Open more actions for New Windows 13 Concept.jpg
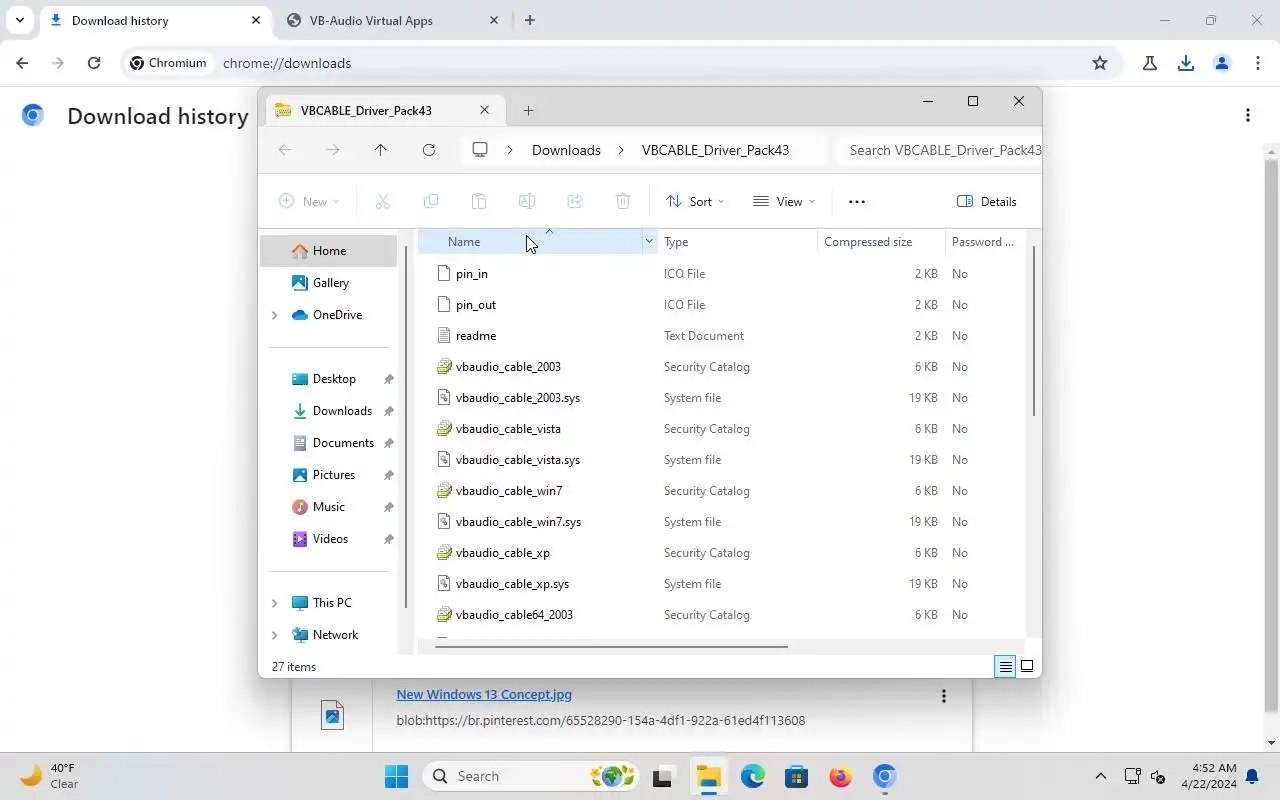Image resolution: width=1280 pixels, height=800 pixels. click(943, 696)
